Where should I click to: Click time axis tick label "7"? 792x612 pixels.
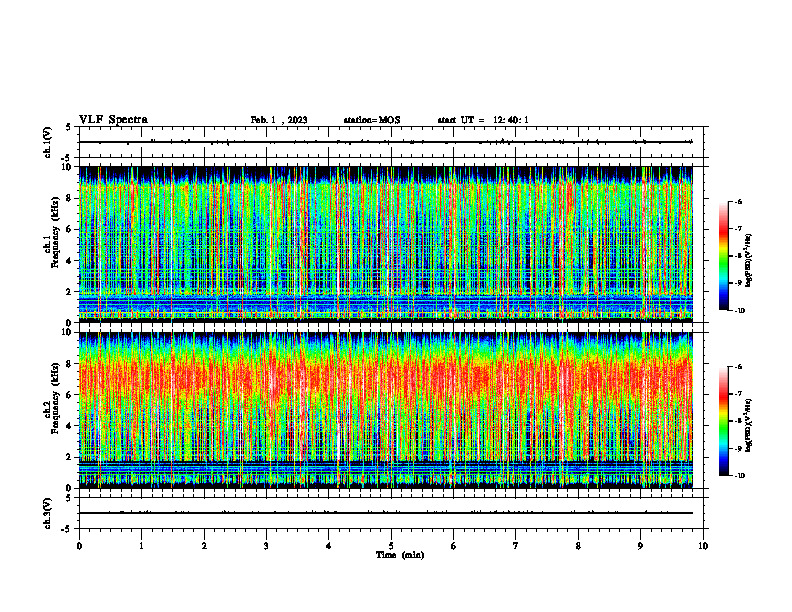point(516,546)
